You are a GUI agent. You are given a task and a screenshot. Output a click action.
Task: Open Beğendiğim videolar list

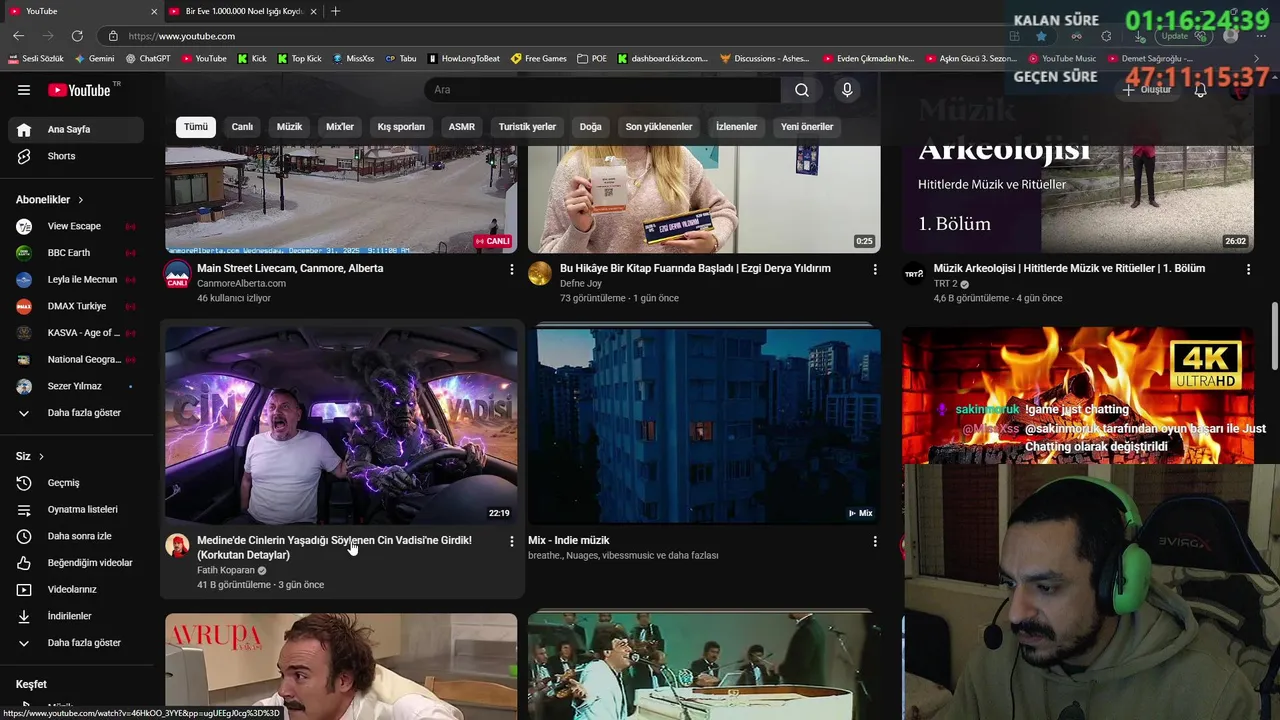pyautogui.click(x=76, y=563)
